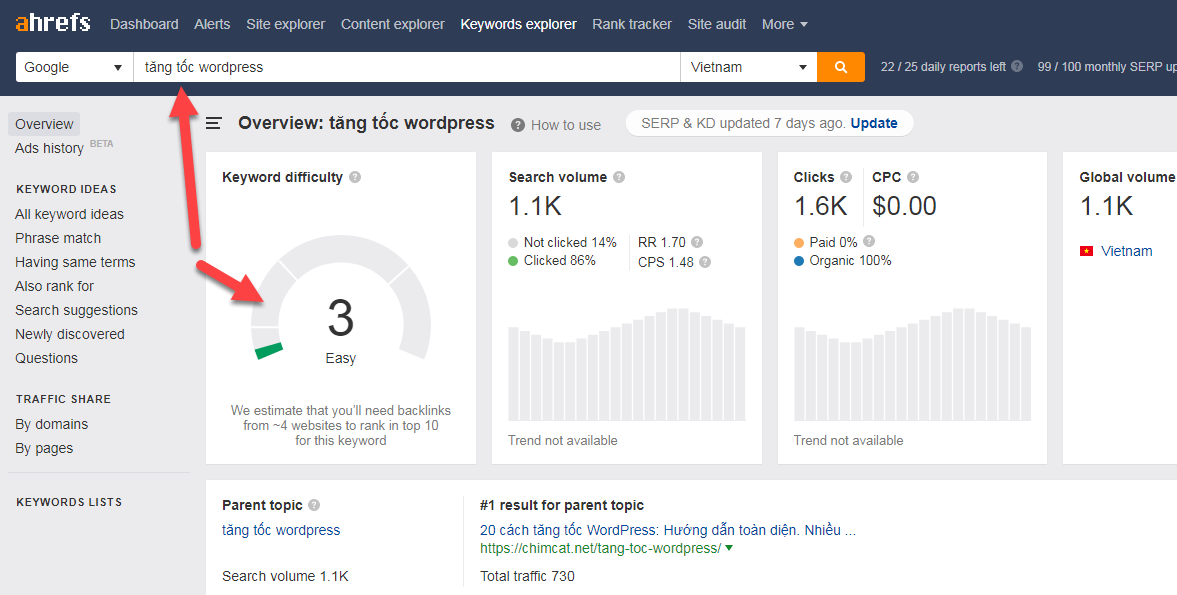This screenshot has height=595, width=1177.
Task: Click the help icon beside Clicks
Action: [x=846, y=177]
